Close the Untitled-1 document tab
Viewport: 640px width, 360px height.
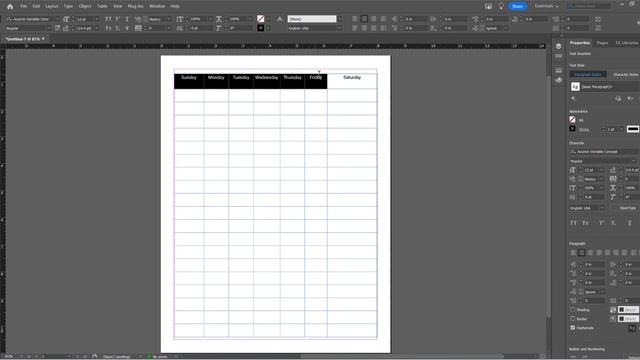coord(43,39)
